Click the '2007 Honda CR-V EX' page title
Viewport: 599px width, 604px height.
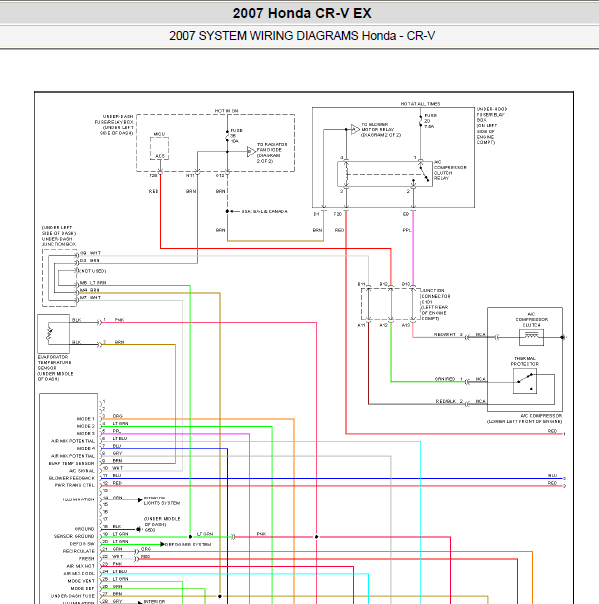click(302, 13)
